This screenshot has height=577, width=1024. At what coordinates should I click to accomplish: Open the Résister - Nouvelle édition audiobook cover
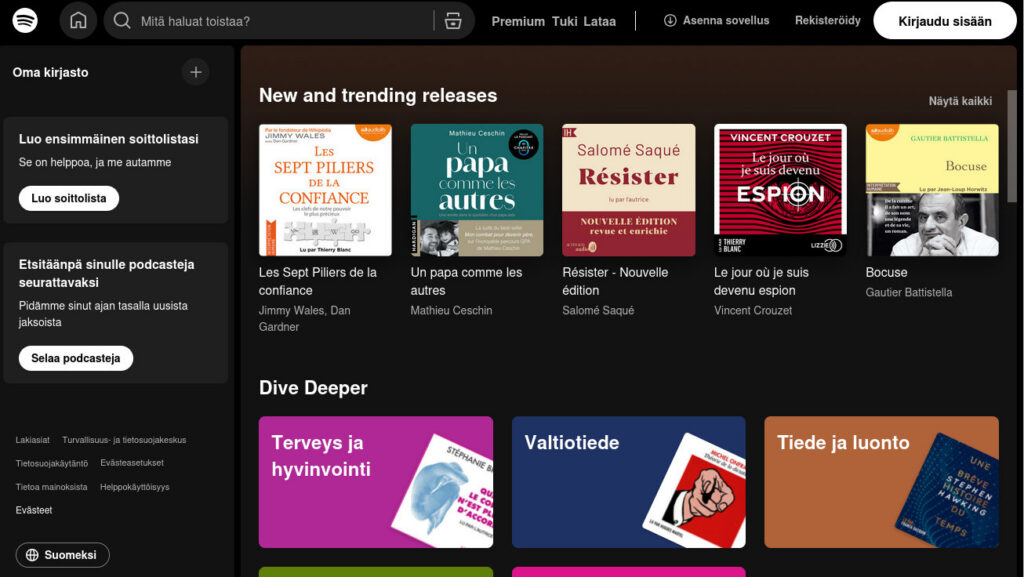[x=630, y=190]
